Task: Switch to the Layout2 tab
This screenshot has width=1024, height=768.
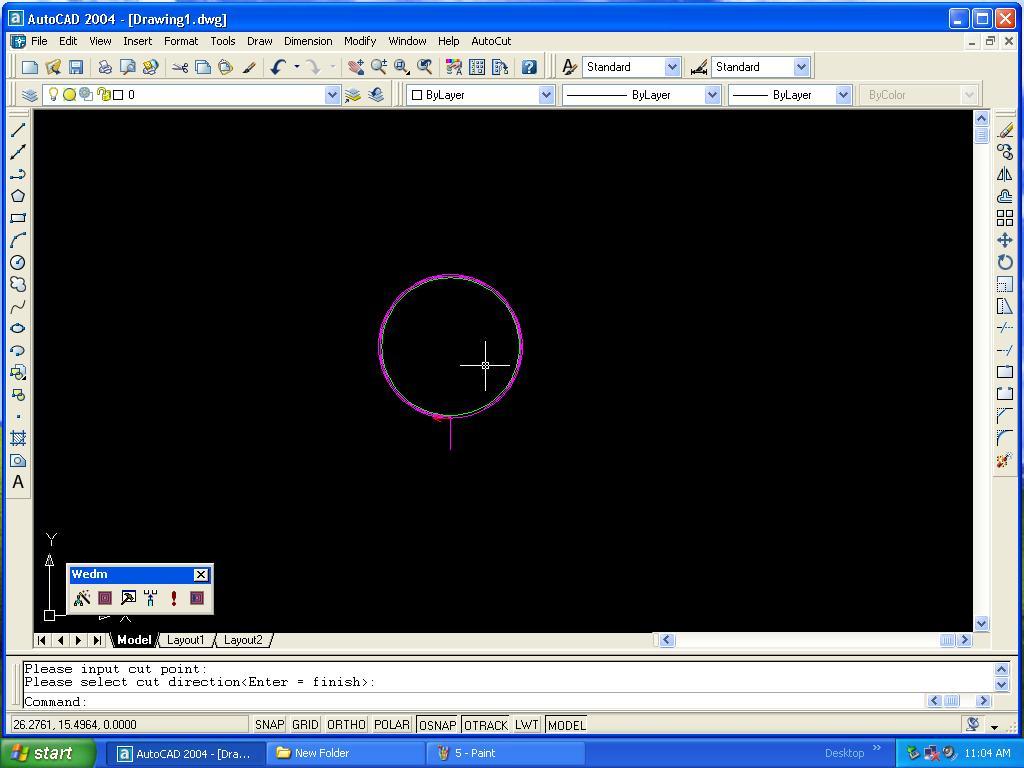Action: click(243, 640)
